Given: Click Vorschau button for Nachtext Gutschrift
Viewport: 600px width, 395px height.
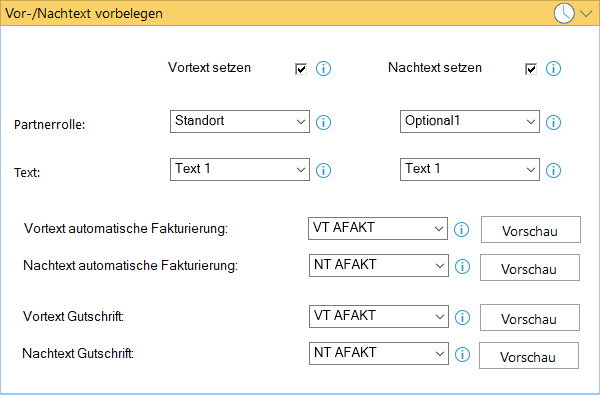Looking at the screenshot, I should 529,356.
